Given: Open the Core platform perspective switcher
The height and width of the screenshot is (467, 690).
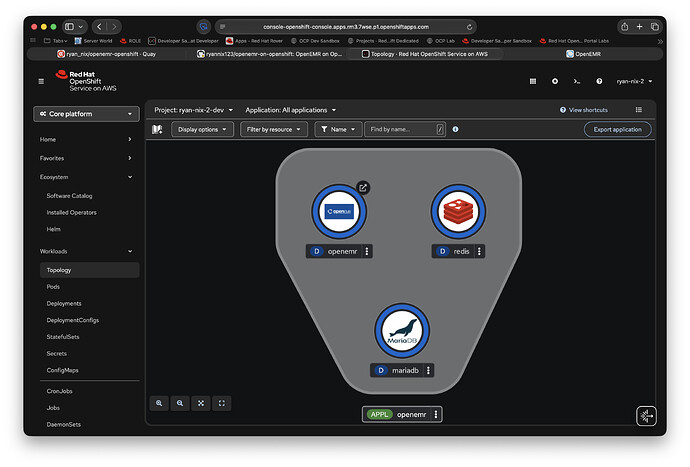Looking at the screenshot, I should (x=86, y=114).
